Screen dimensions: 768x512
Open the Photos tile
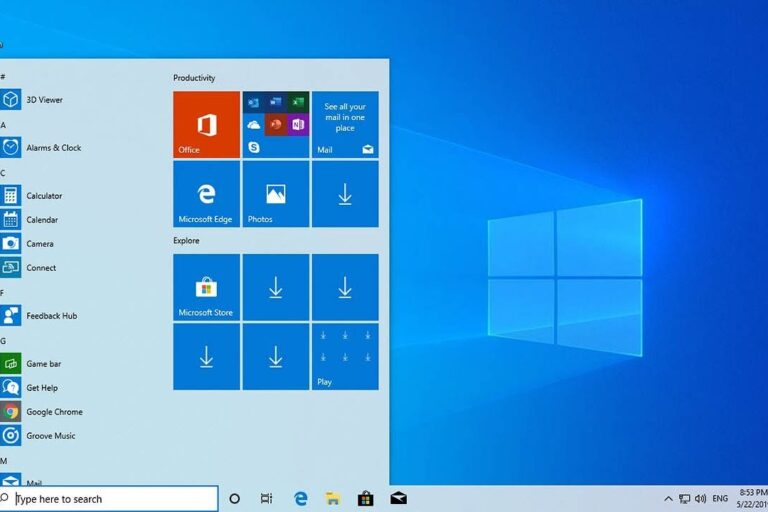[275, 194]
